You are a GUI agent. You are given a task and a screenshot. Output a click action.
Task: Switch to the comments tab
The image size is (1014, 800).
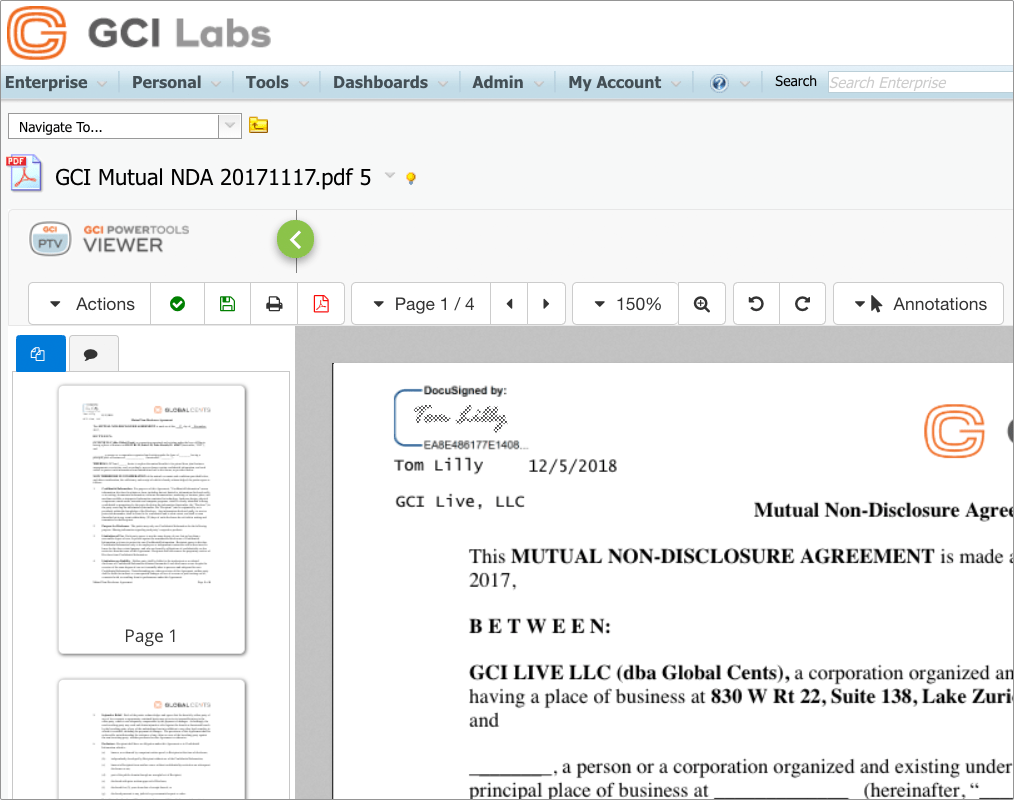click(93, 354)
